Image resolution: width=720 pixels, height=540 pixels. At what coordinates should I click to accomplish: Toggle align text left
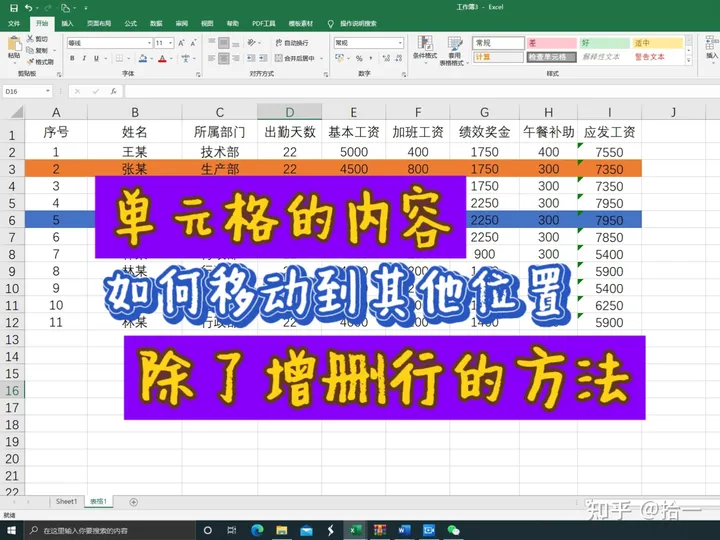coord(212,58)
